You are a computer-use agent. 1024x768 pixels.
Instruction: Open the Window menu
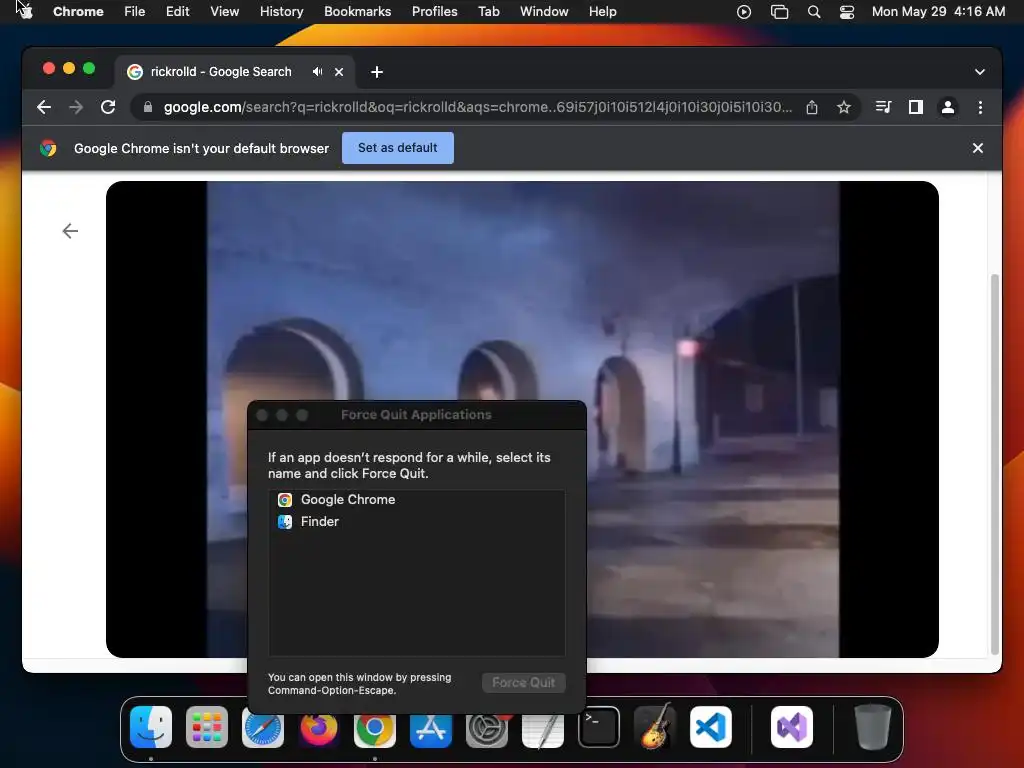pos(544,11)
